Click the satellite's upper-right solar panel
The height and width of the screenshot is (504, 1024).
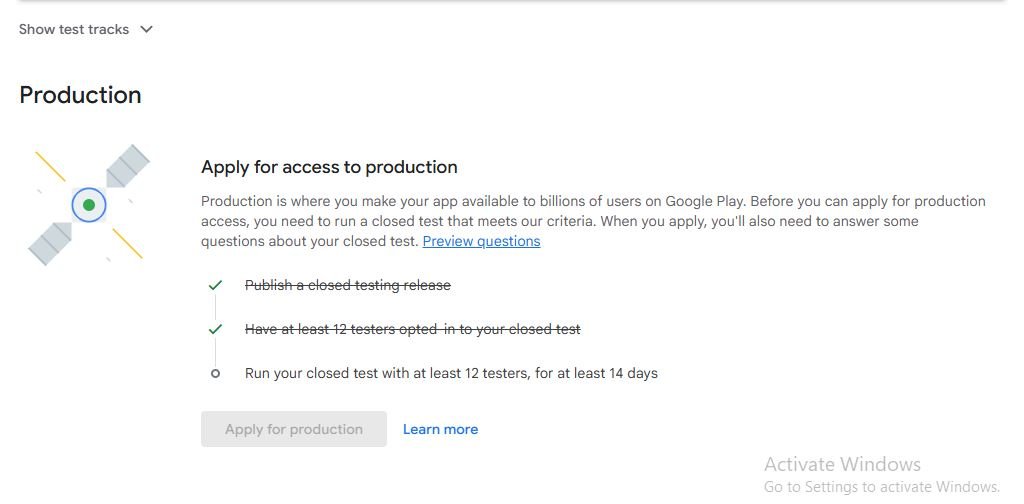(127, 166)
